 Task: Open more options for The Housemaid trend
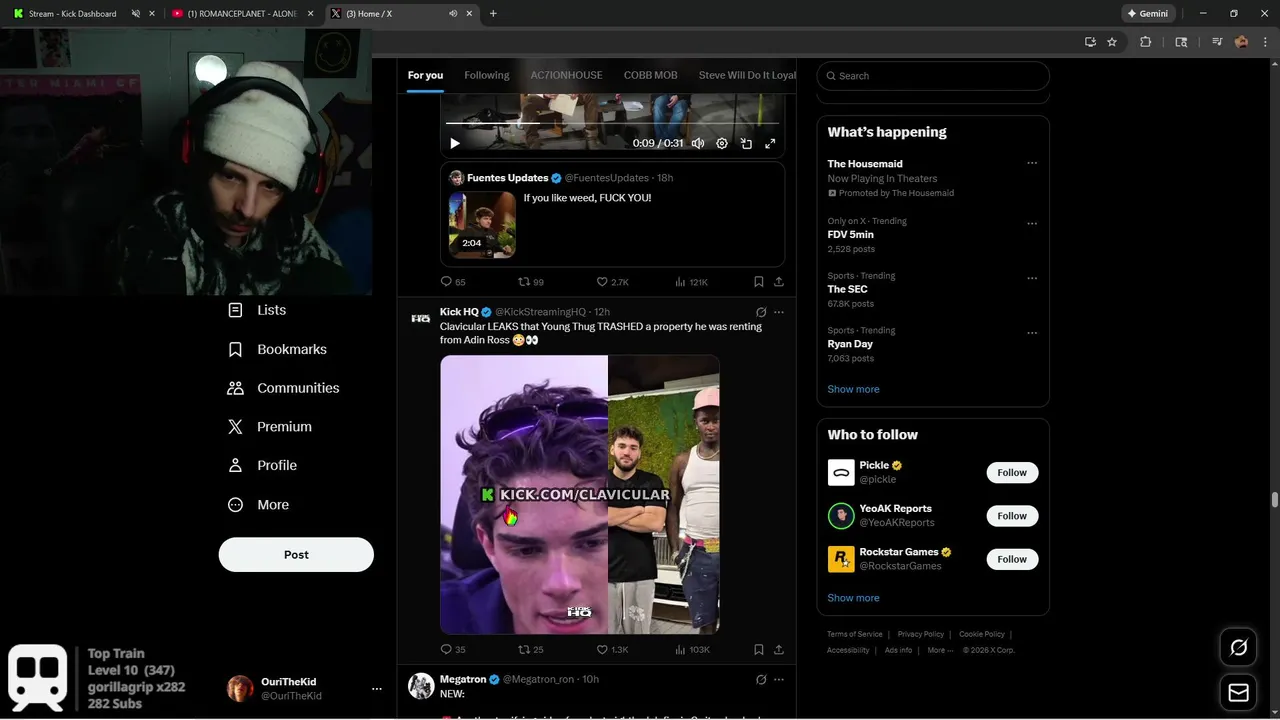[1032, 163]
